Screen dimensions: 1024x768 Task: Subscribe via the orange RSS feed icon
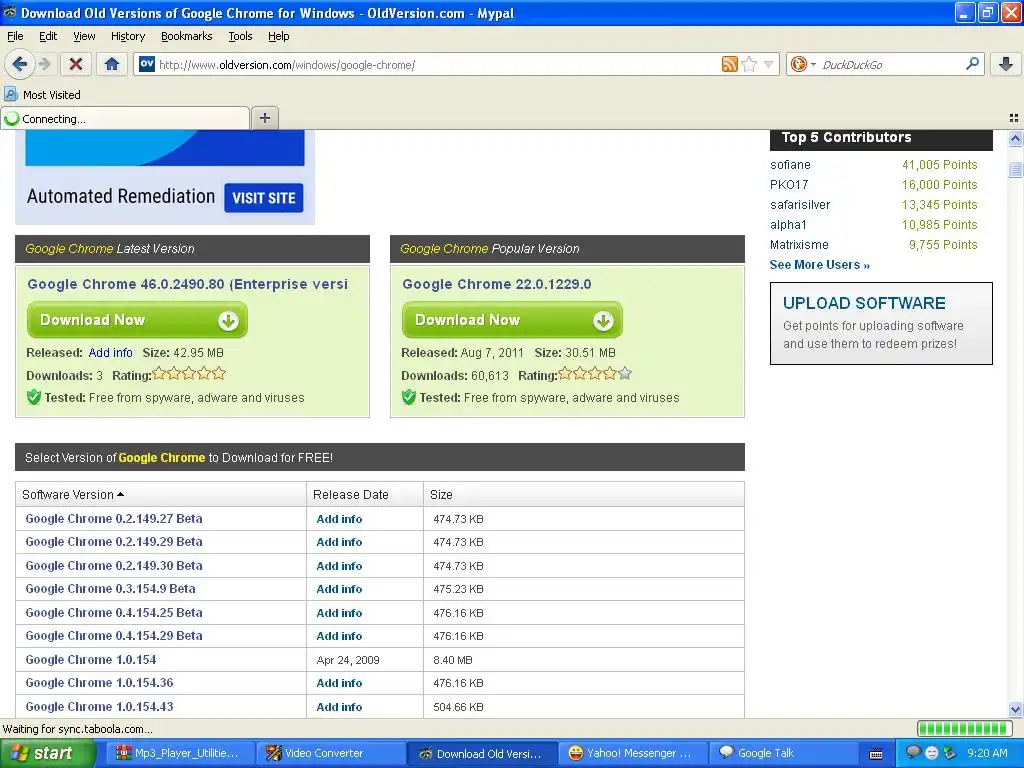click(729, 64)
